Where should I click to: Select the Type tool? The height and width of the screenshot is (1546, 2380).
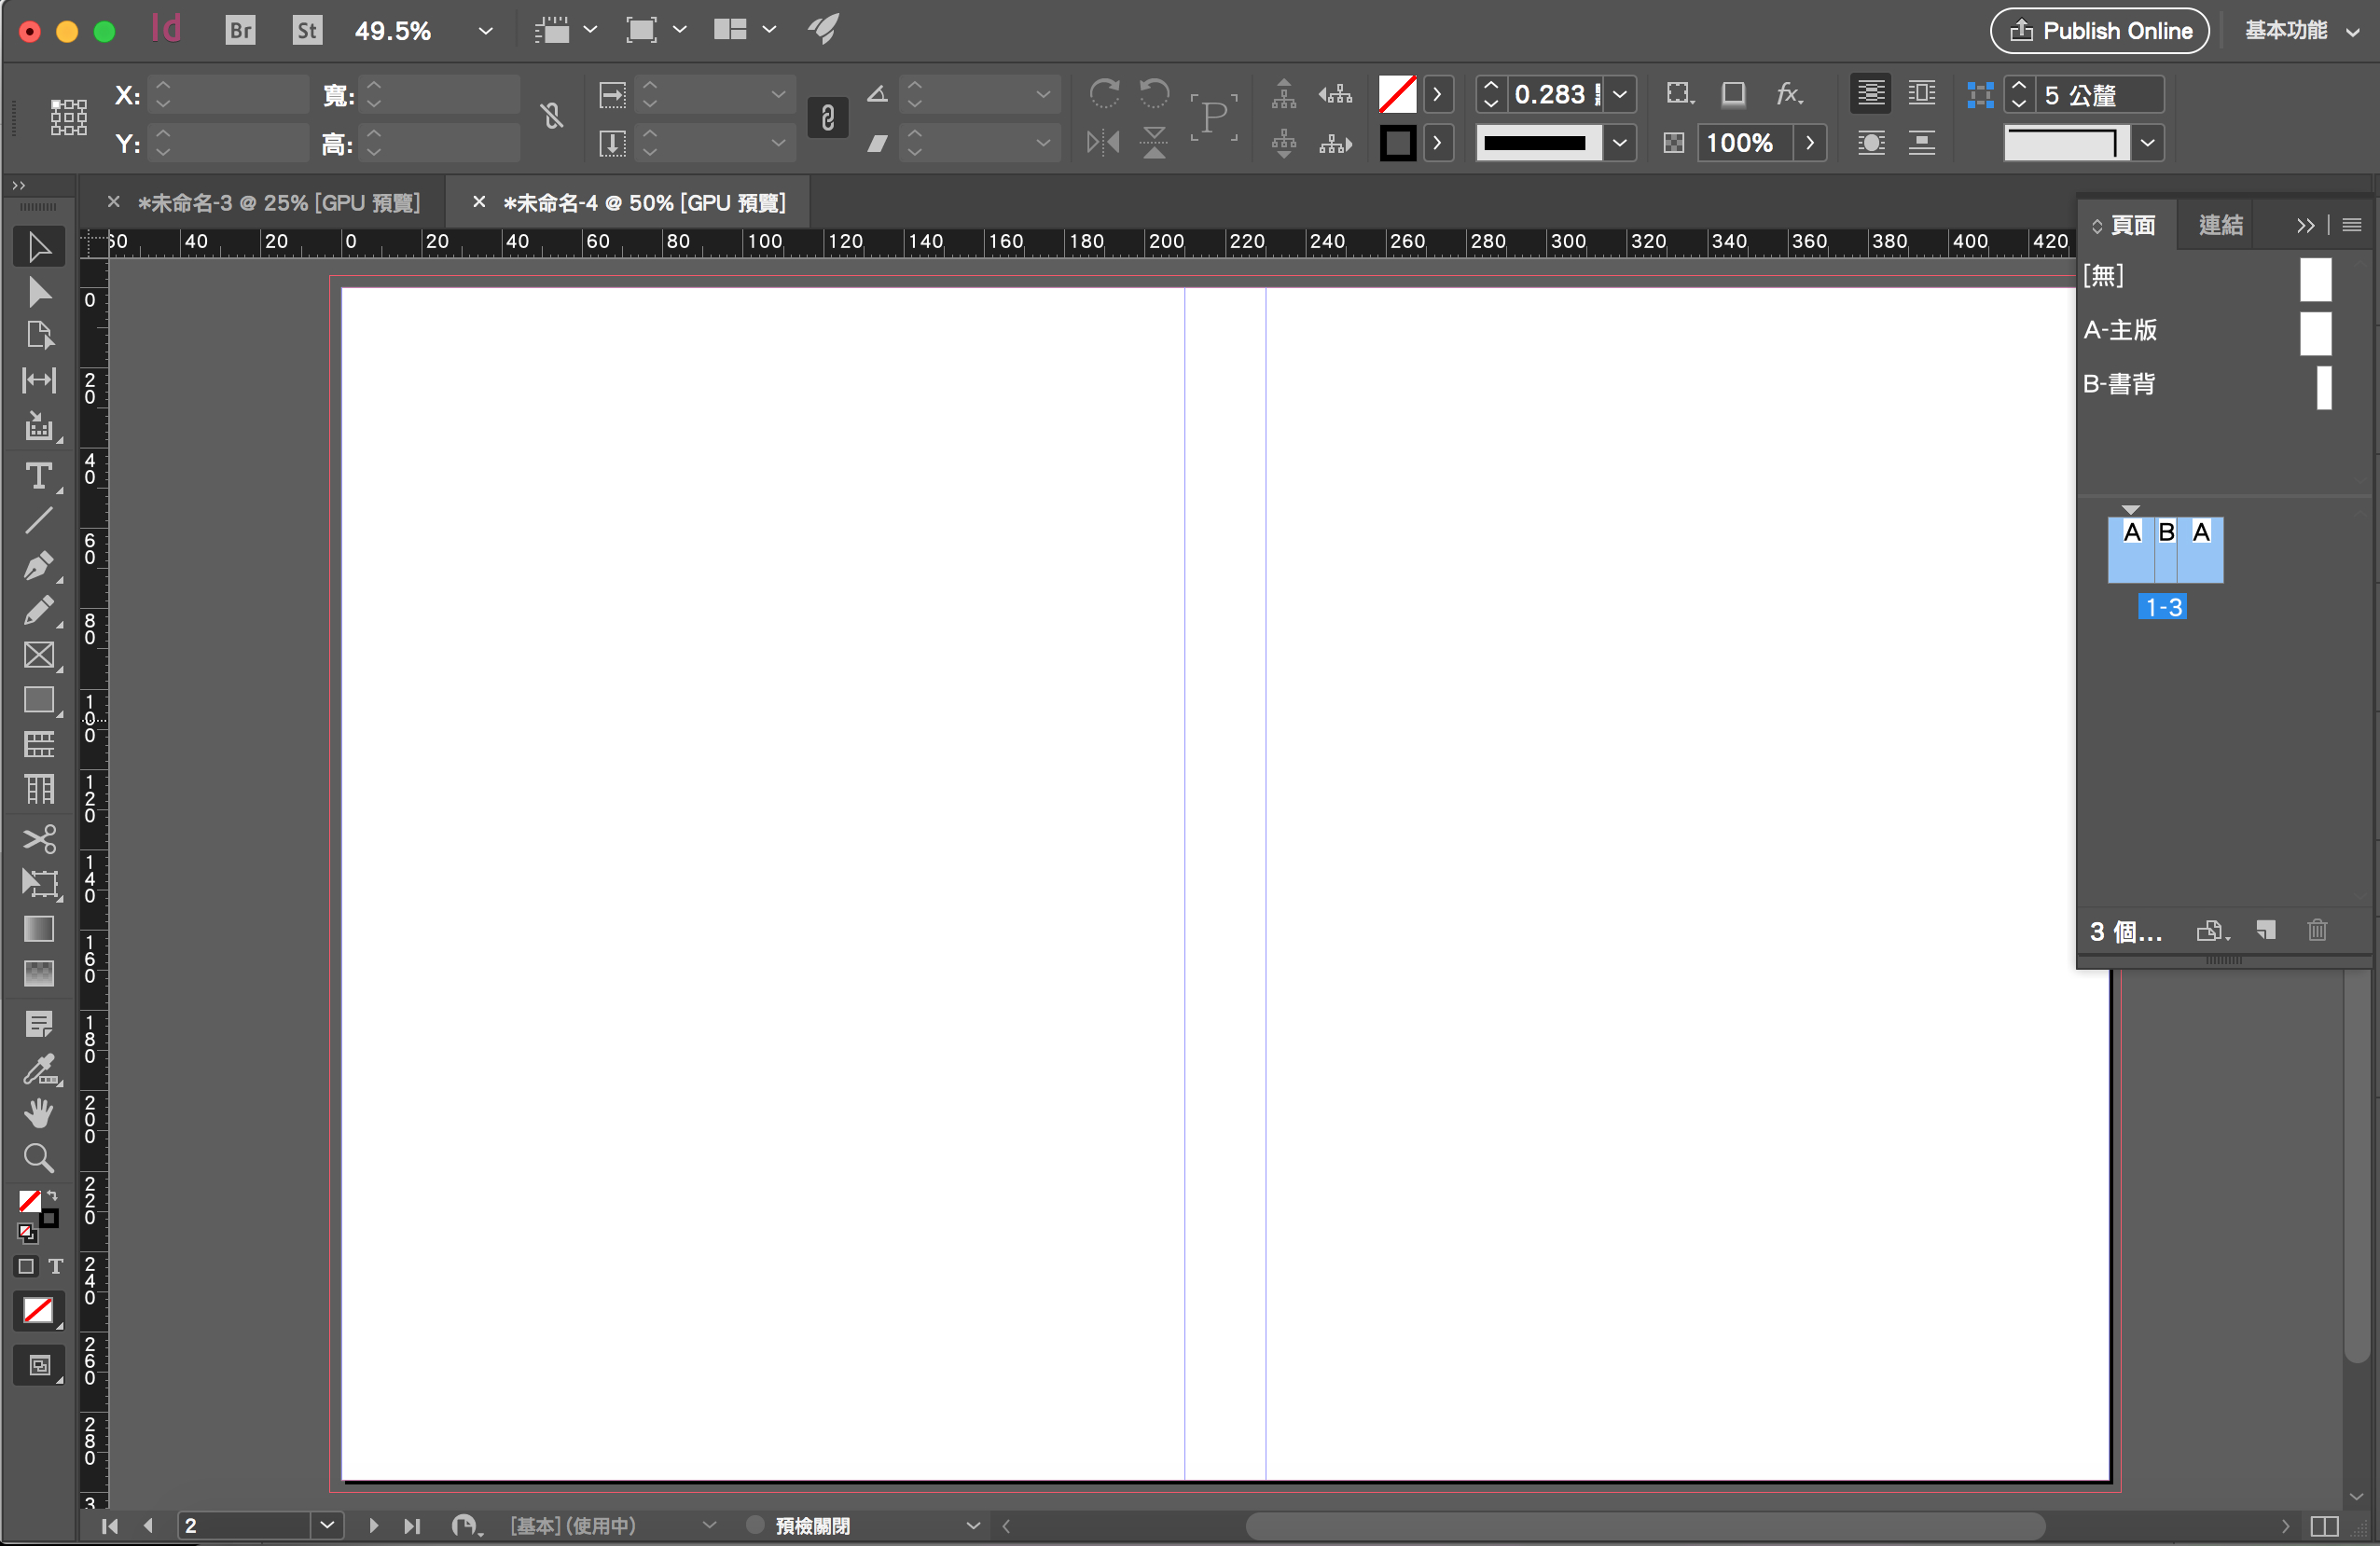coord(39,476)
